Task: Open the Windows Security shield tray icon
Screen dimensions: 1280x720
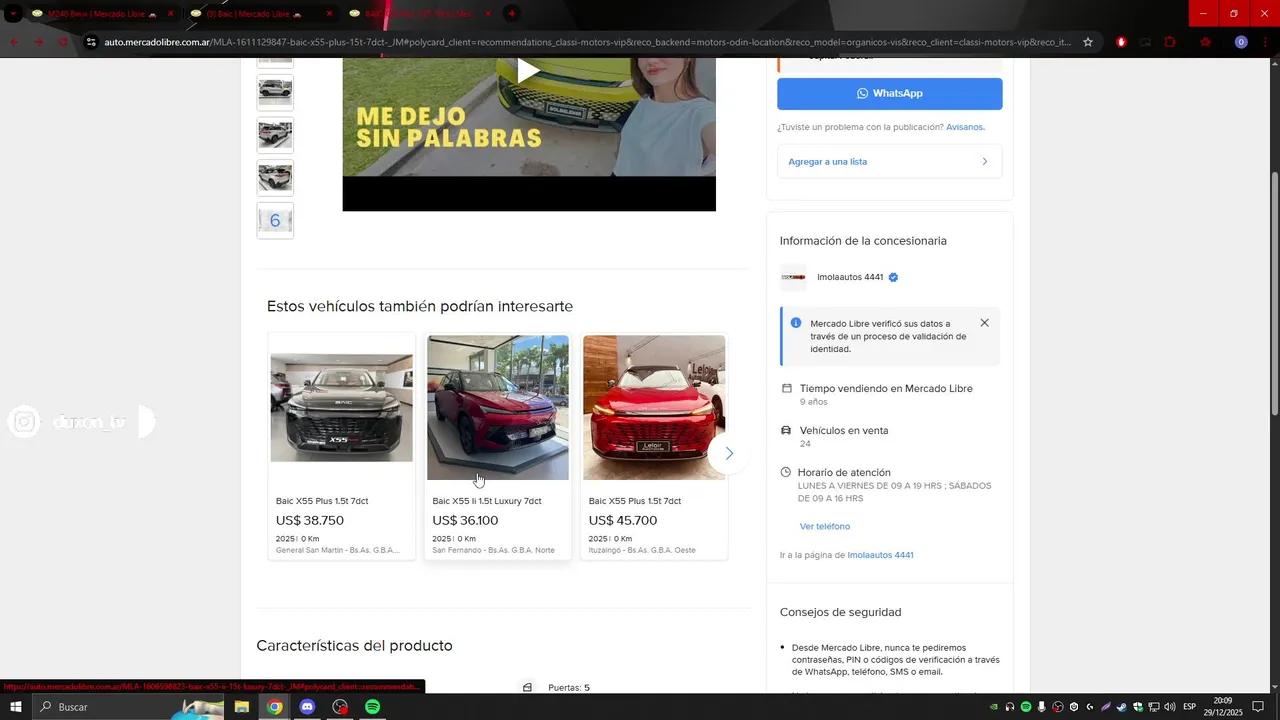Action: [1138, 707]
